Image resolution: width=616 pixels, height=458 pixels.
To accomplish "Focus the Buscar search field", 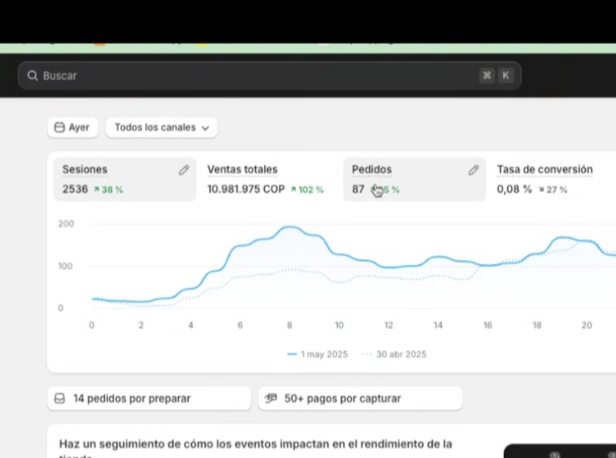I will (250, 76).
